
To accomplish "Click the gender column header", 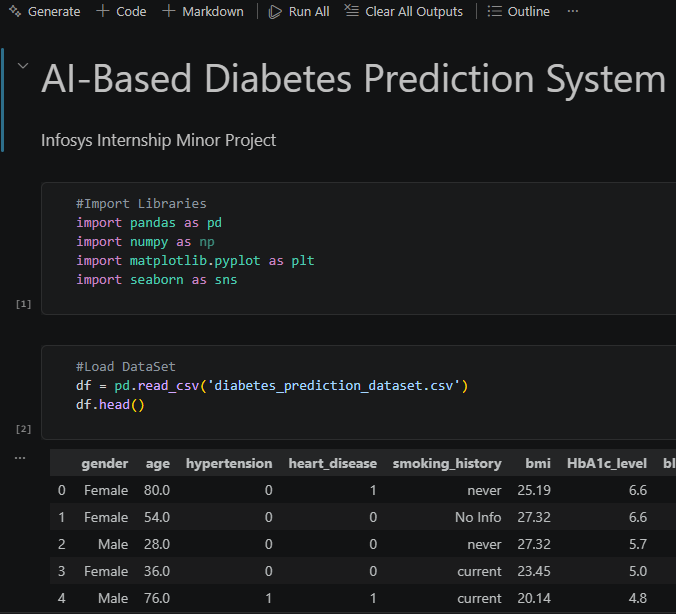I will (x=105, y=464).
